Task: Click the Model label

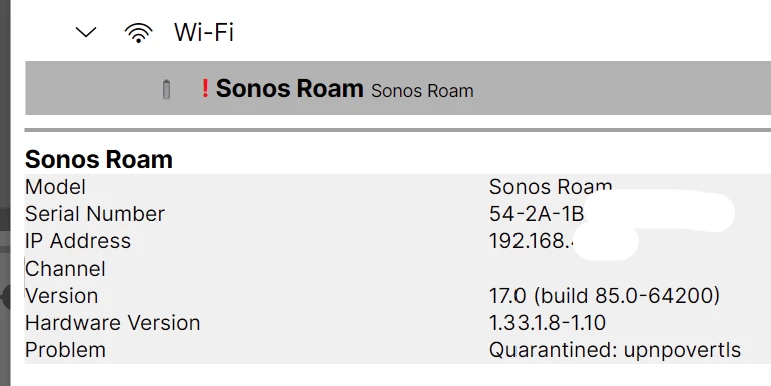Action: pos(56,187)
